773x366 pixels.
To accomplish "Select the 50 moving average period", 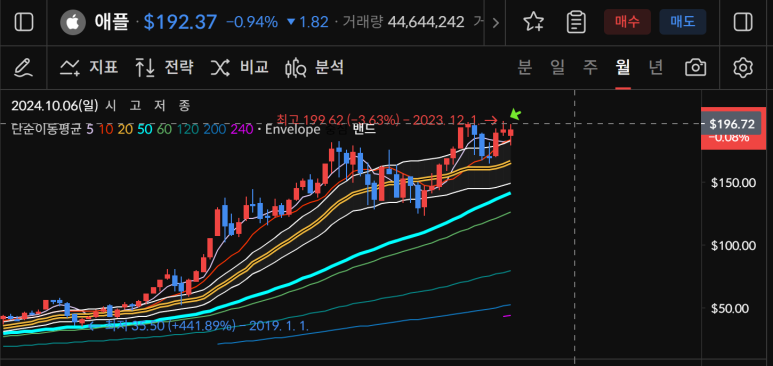I will (x=145, y=130).
